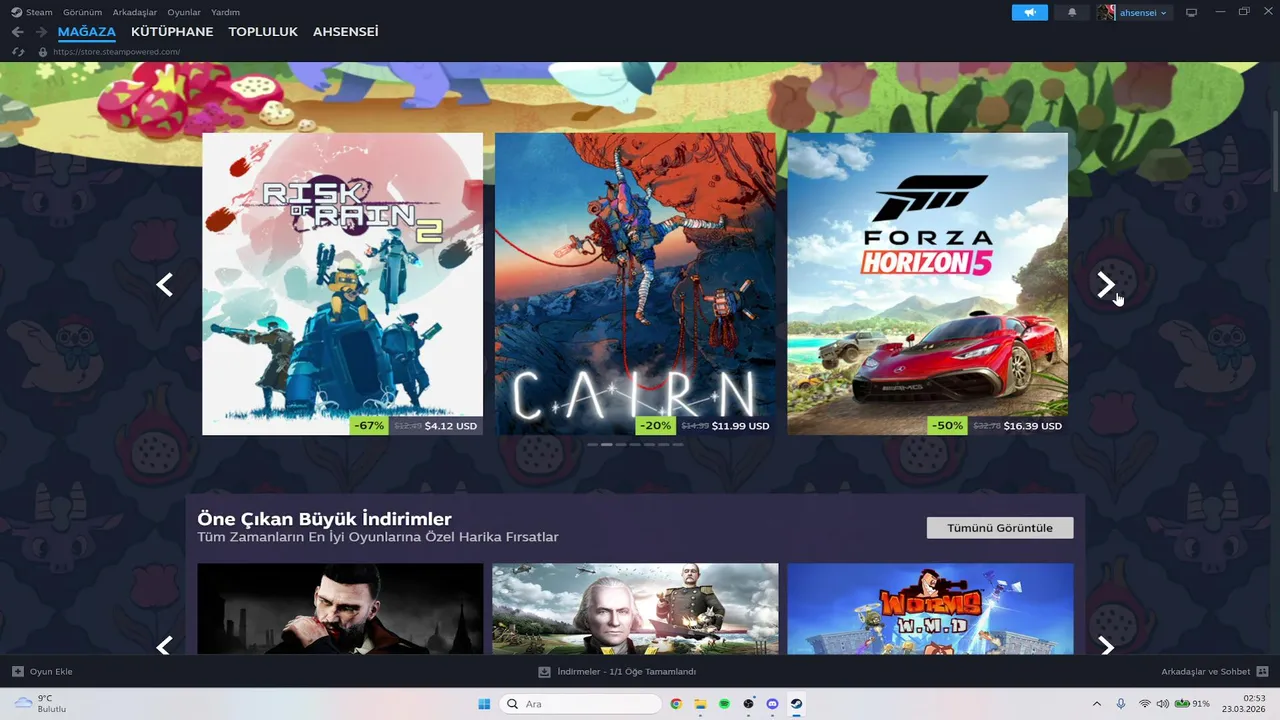Open the Forza Horizon 5 card
This screenshot has width=1280, height=720.
click(x=927, y=284)
